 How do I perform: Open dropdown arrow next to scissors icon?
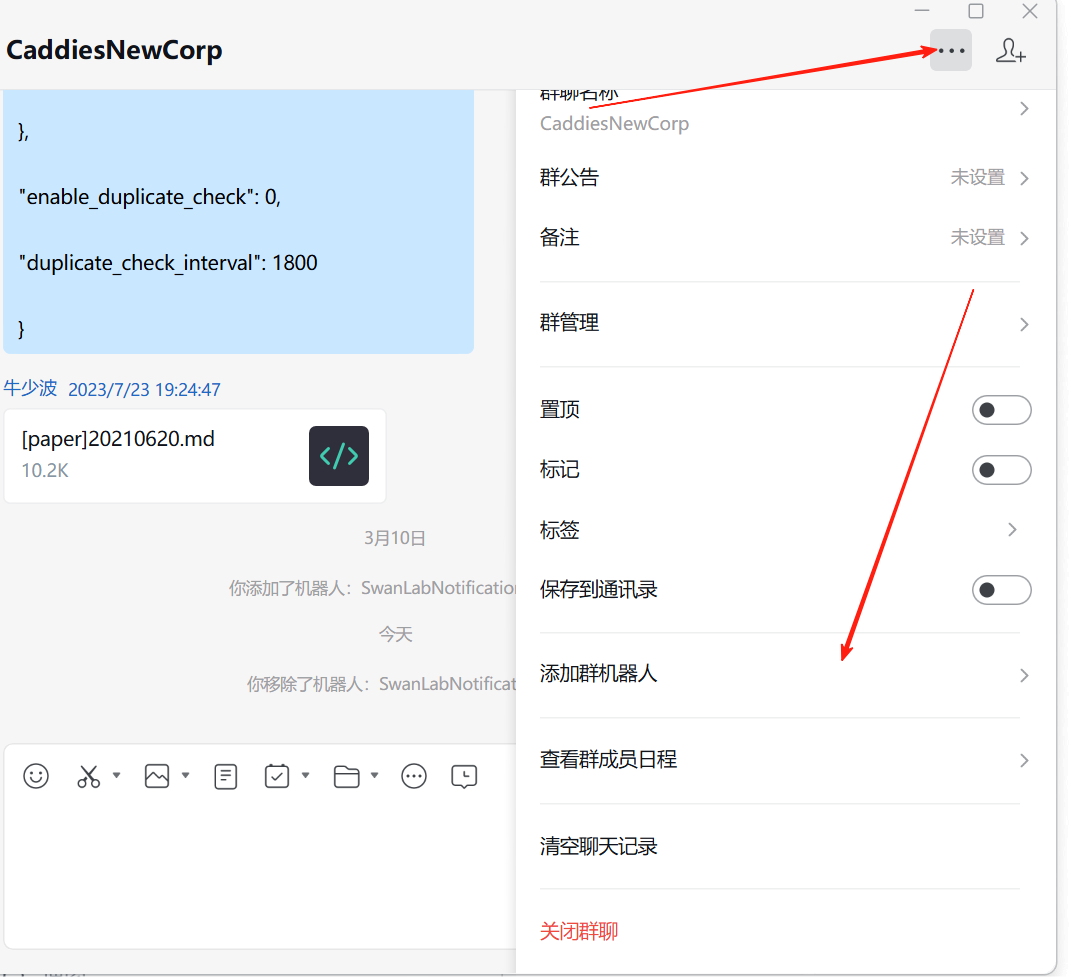click(116, 776)
